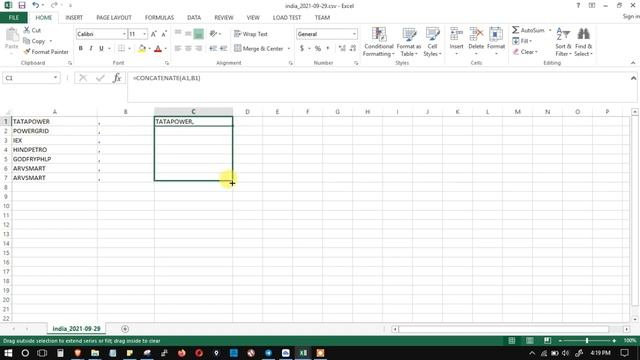Toggle bold formatting
The image size is (640, 360).
point(81,49)
